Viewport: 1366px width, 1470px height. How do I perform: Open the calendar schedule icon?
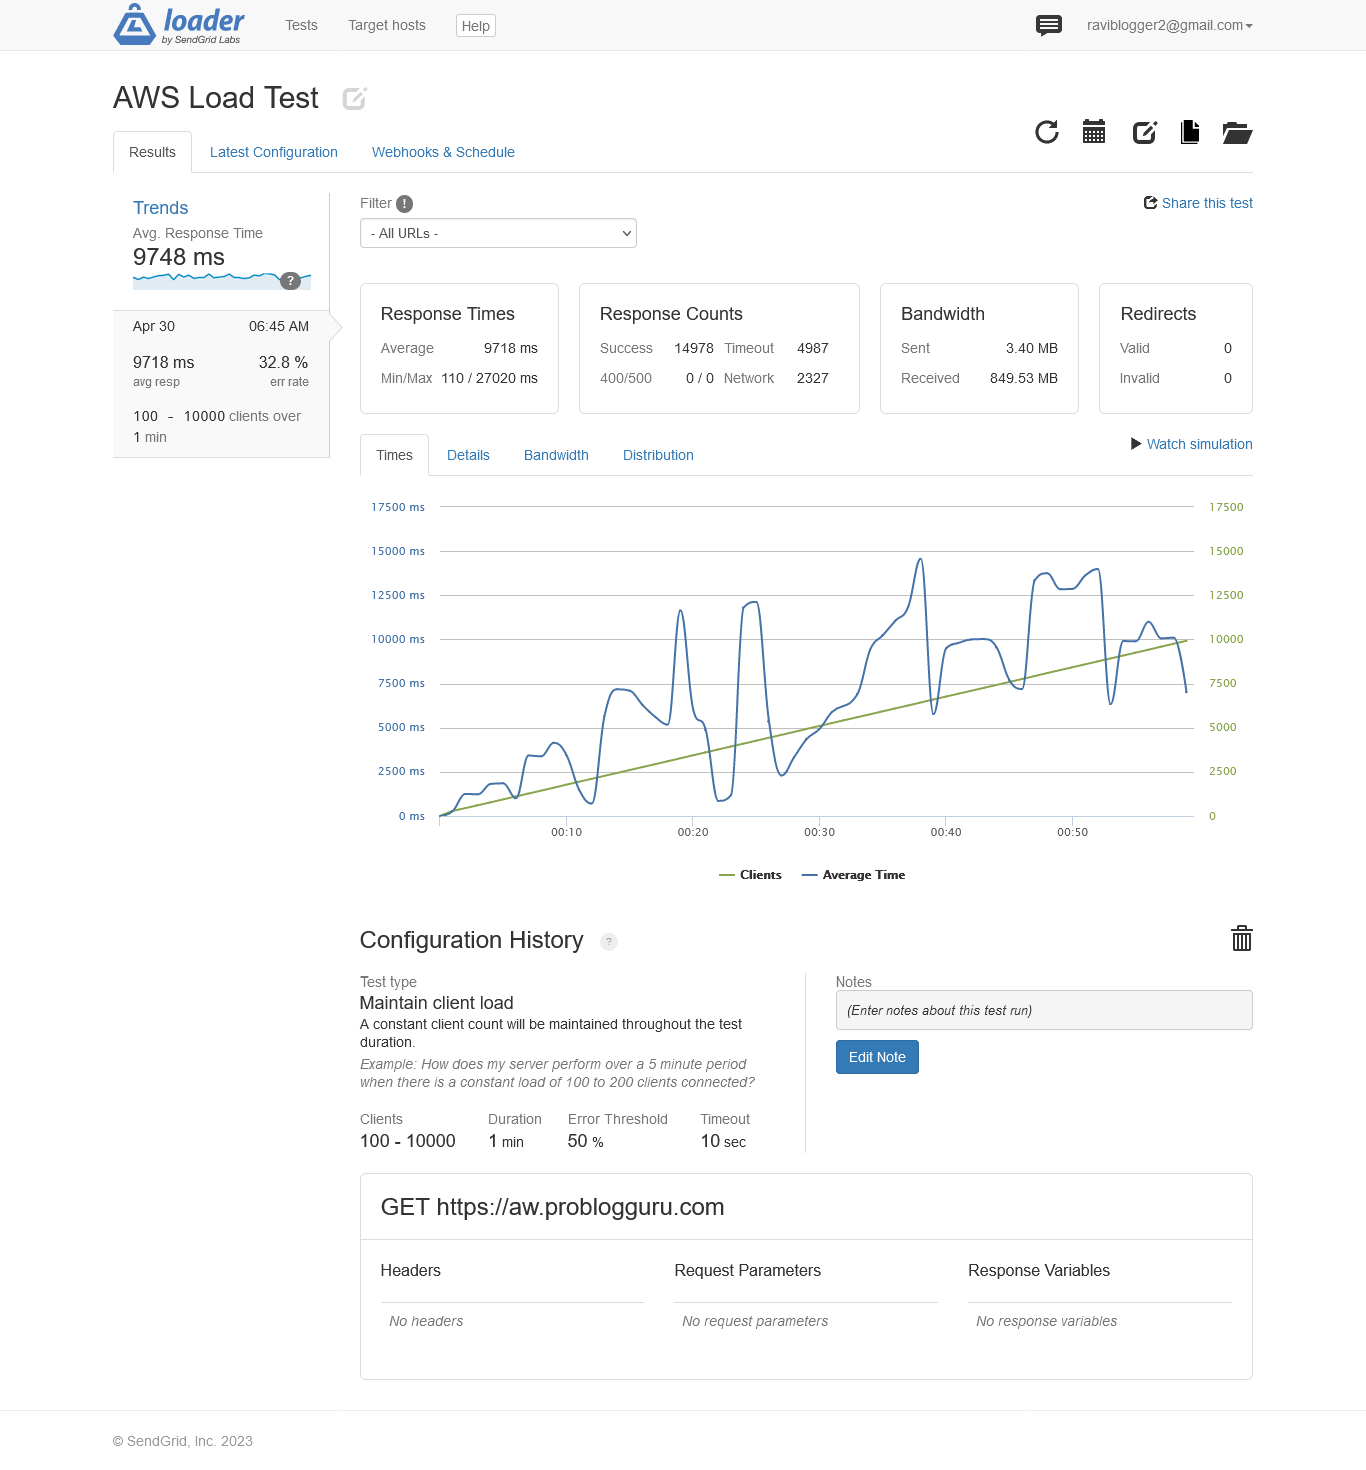1094,132
